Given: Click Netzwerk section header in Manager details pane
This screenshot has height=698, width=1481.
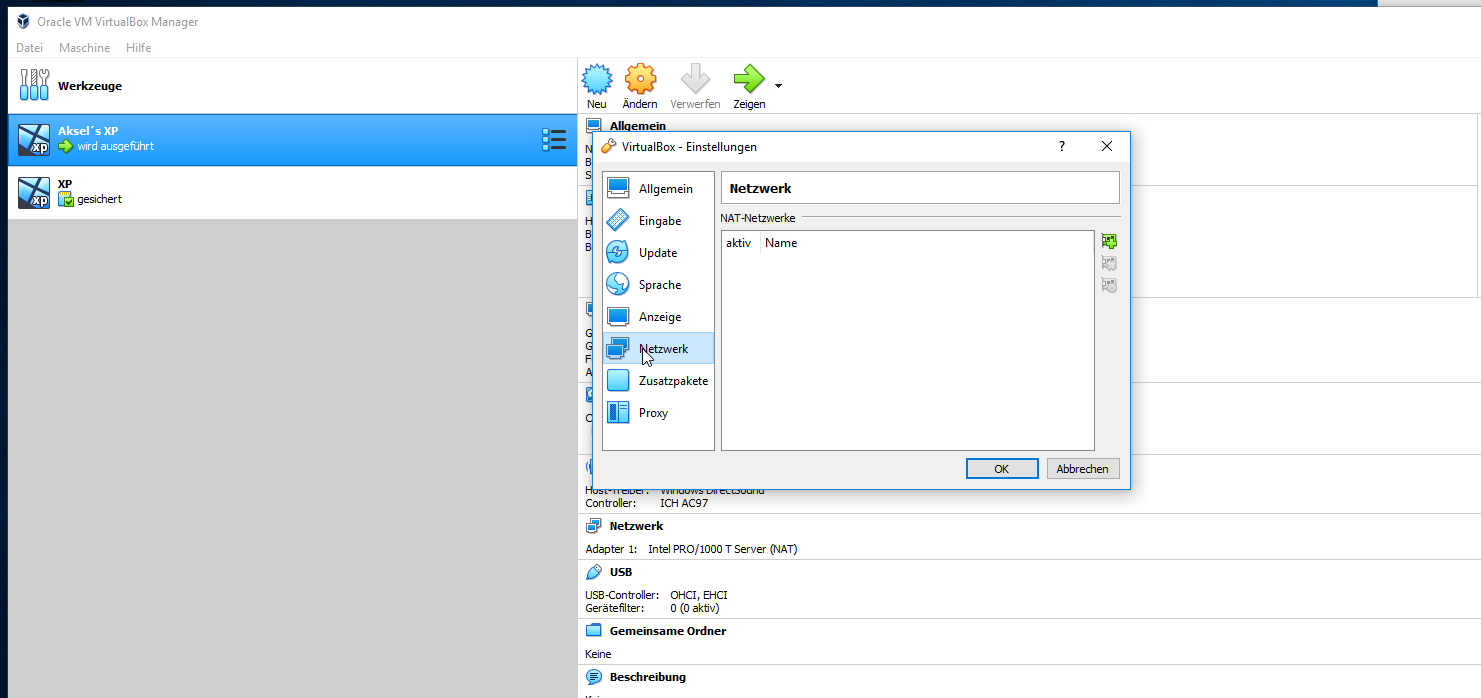Looking at the screenshot, I should click(636, 526).
